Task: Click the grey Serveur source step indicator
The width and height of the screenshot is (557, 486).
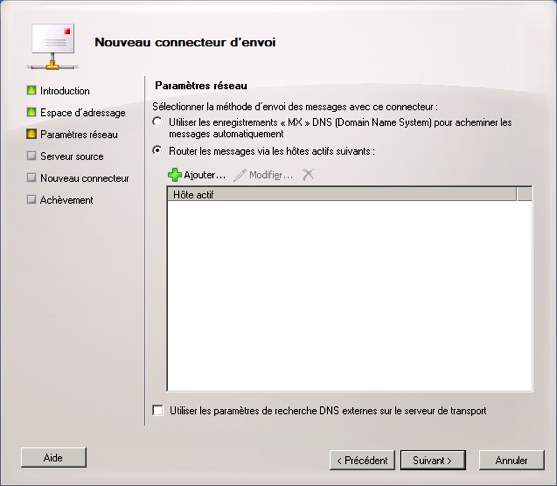Action: [31, 156]
